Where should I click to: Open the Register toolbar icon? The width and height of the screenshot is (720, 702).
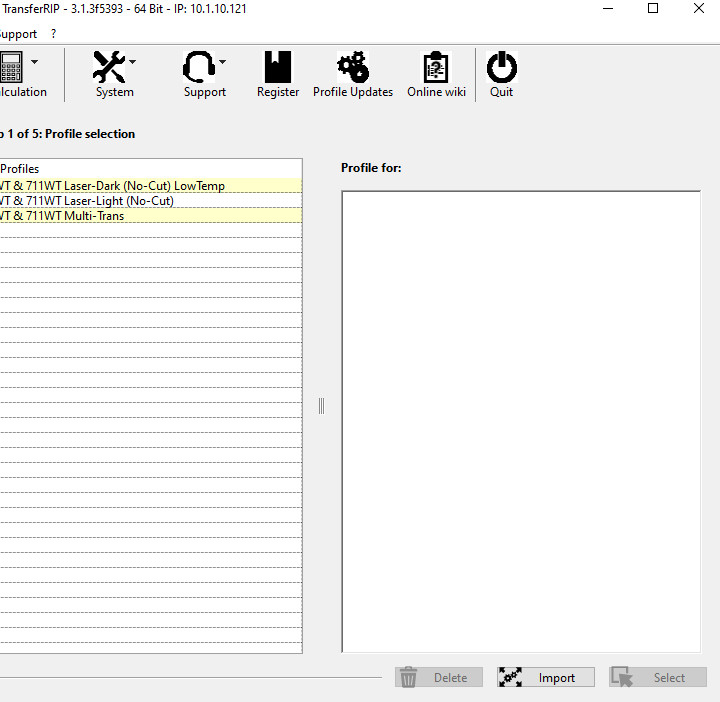(278, 67)
